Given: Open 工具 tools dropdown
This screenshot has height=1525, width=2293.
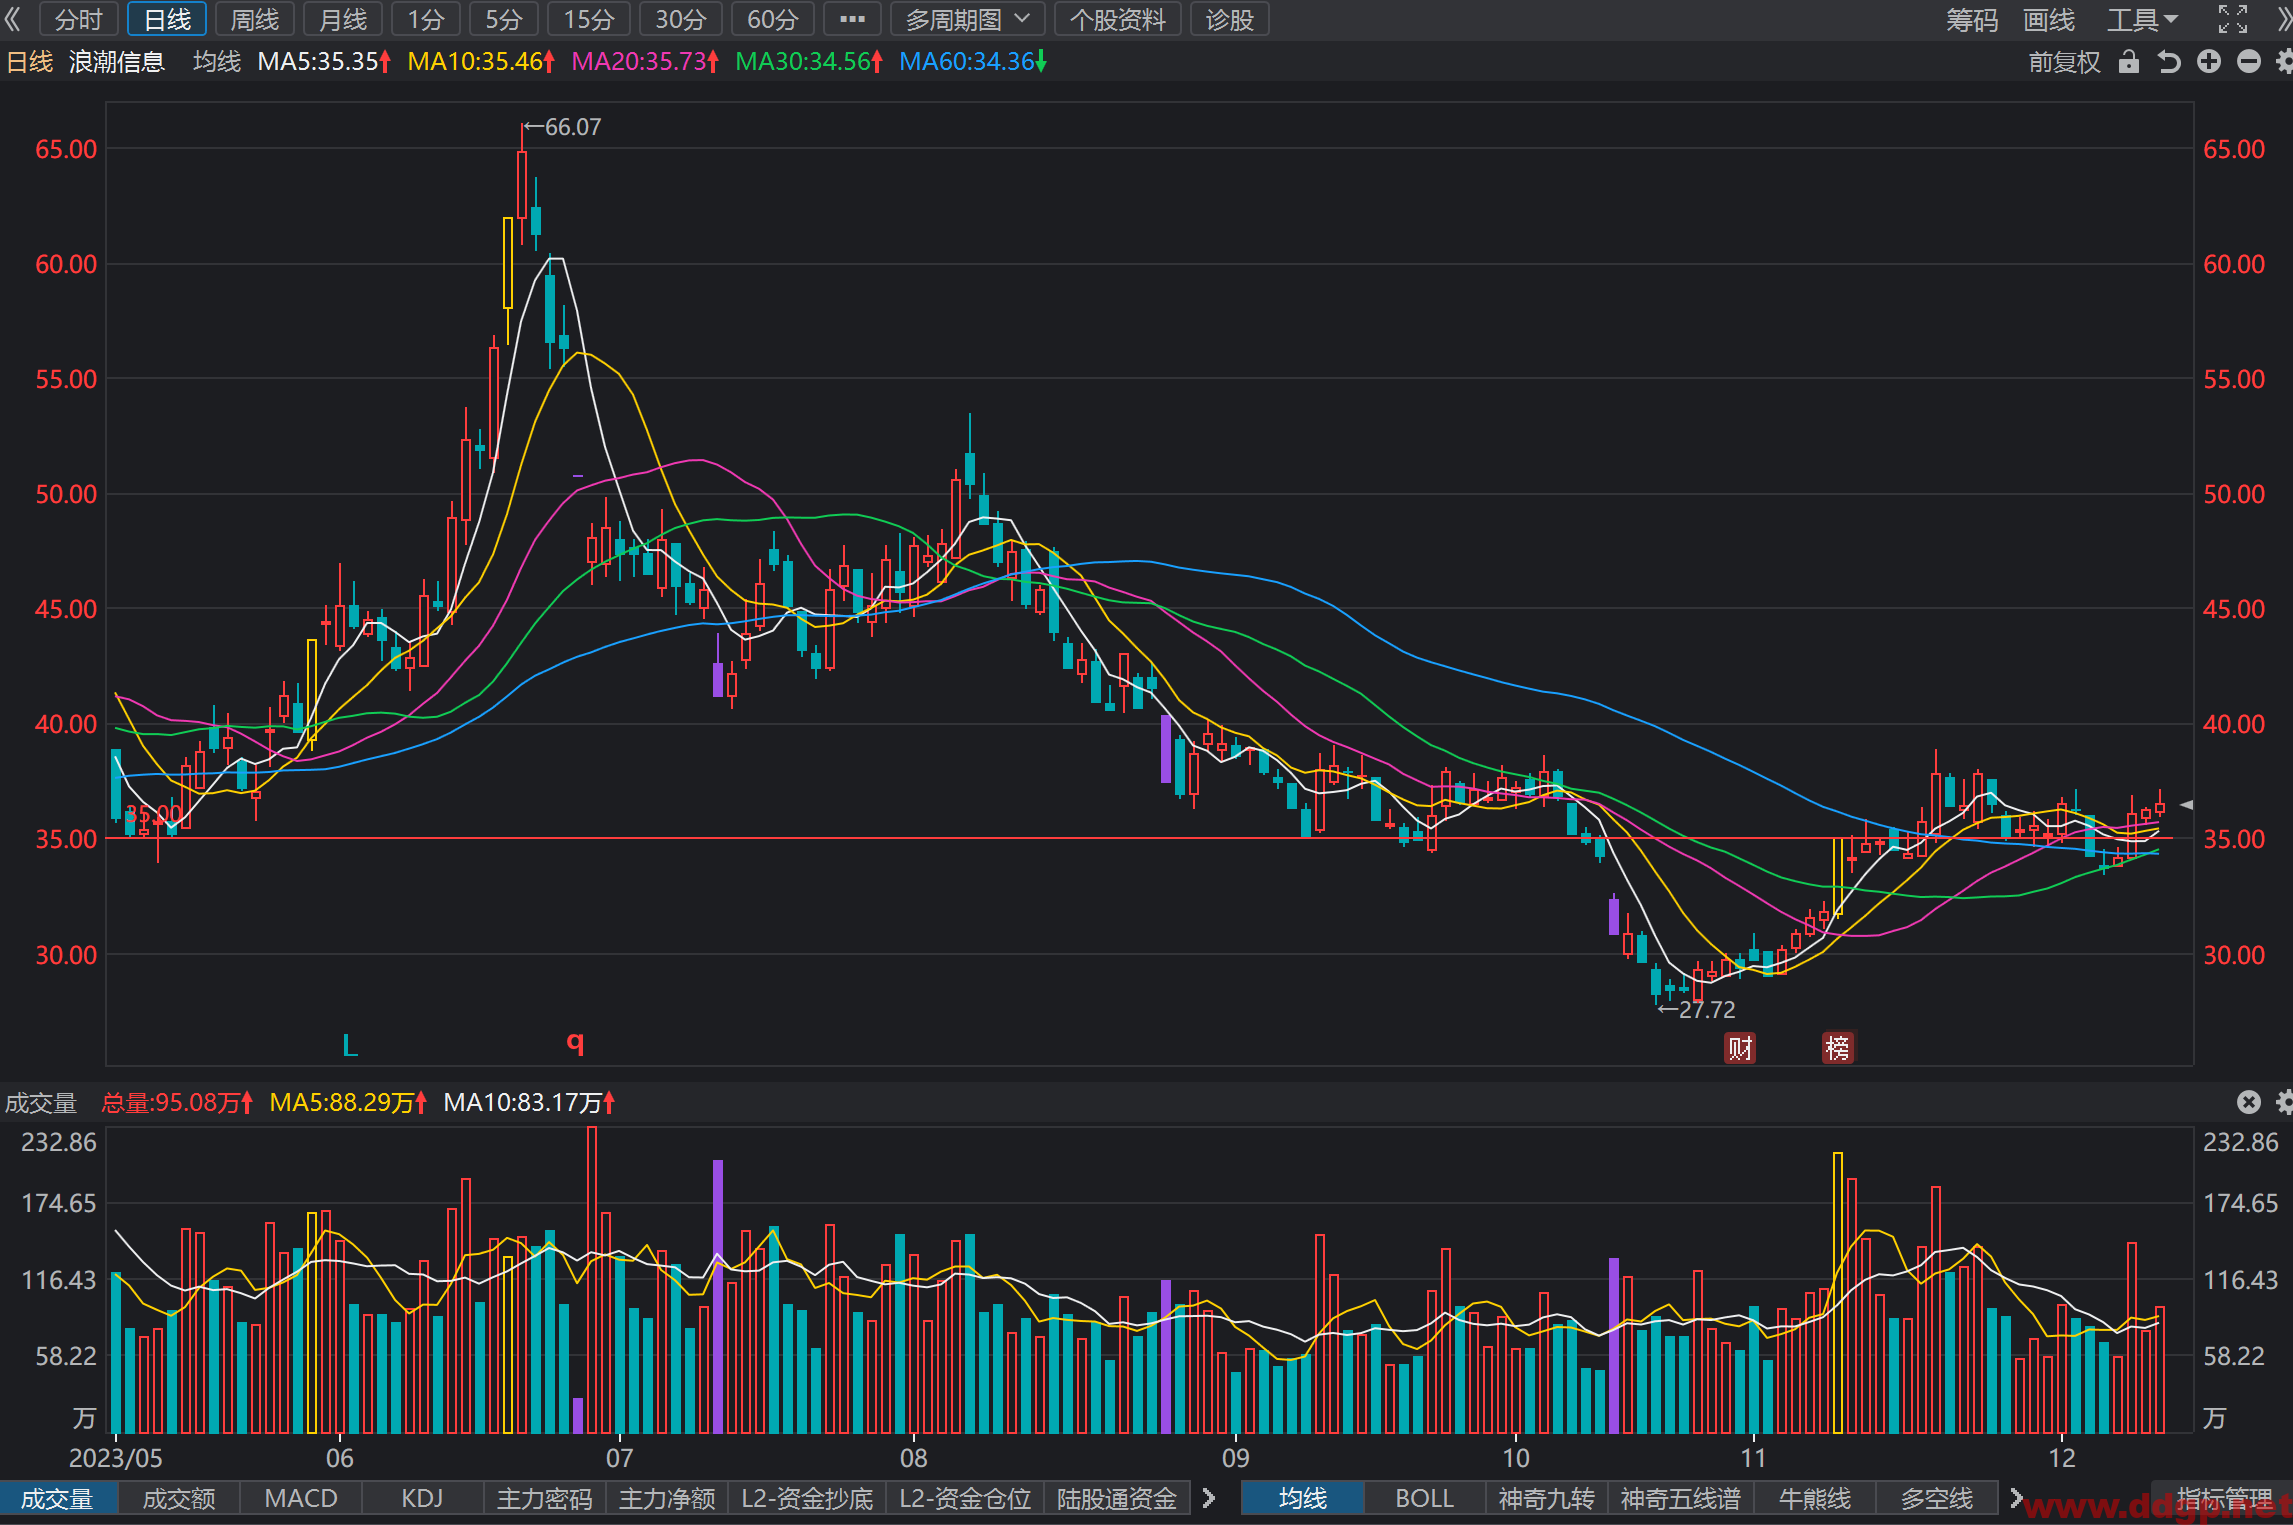Looking at the screenshot, I should click(2142, 19).
